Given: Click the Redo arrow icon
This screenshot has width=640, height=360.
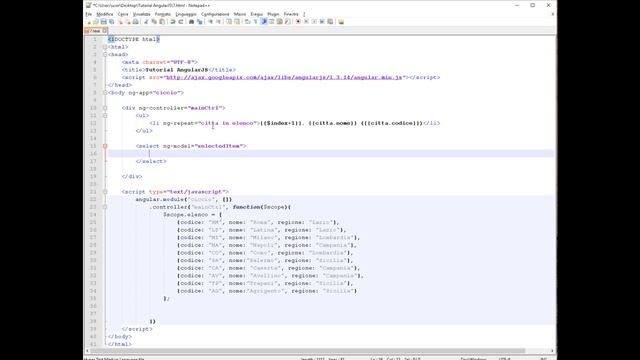Looking at the screenshot, I should coord(181,22).
